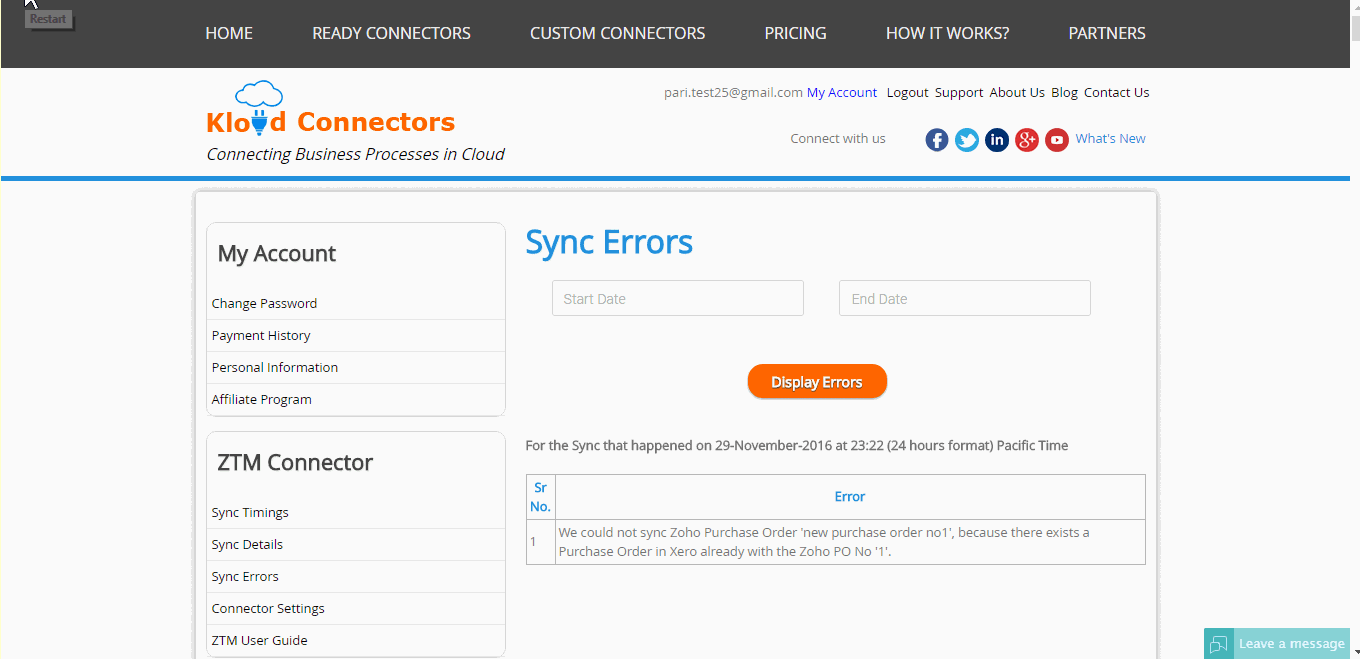Open CUSTOM CONNECTORS menu item
Screen dimensions: 1360x659
[x=618, y=33]
